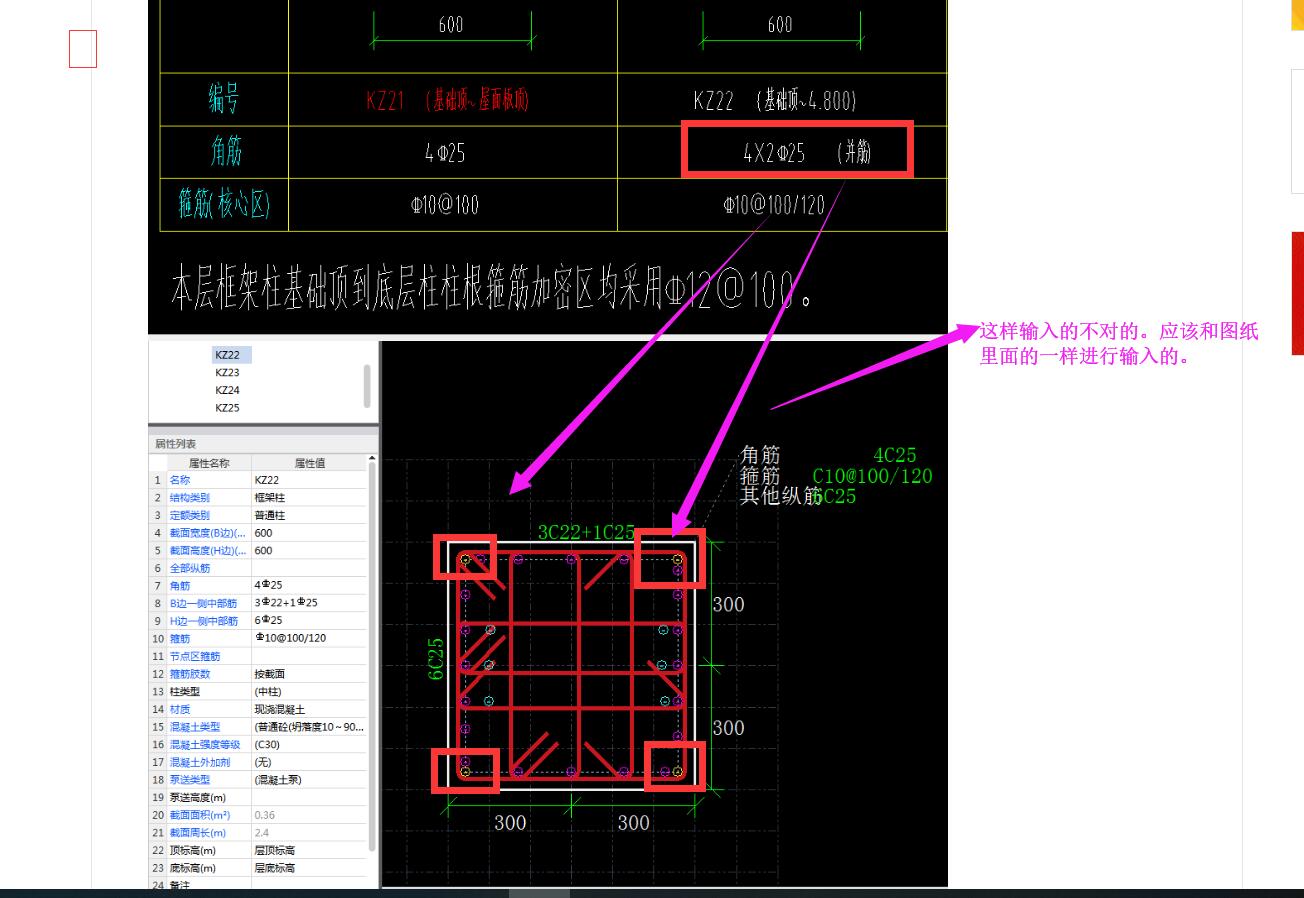Image resolution: width=1304 pixels, height=898 pixels.
Task: Click the 材质 property label
Action: coord(180,709)
